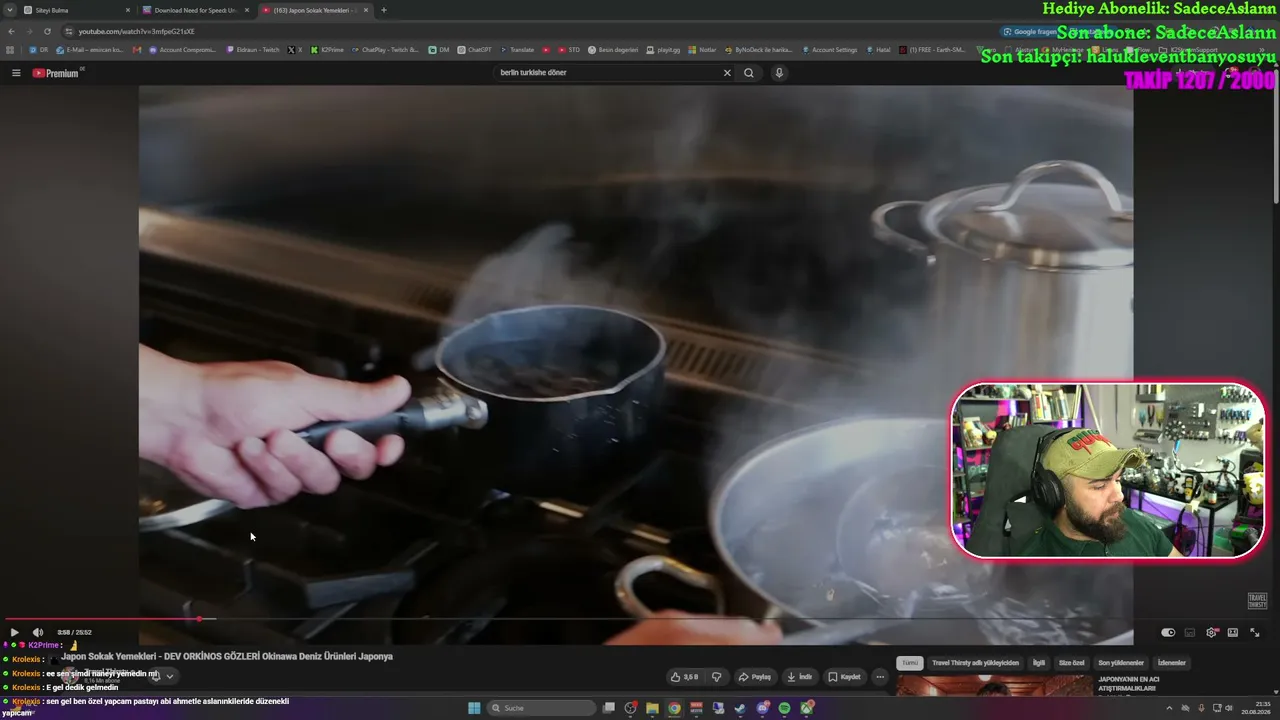Open the YouTube guide hamburger menu
The height and width of the screenshot is (720, 1280).
tap(16, 73)
